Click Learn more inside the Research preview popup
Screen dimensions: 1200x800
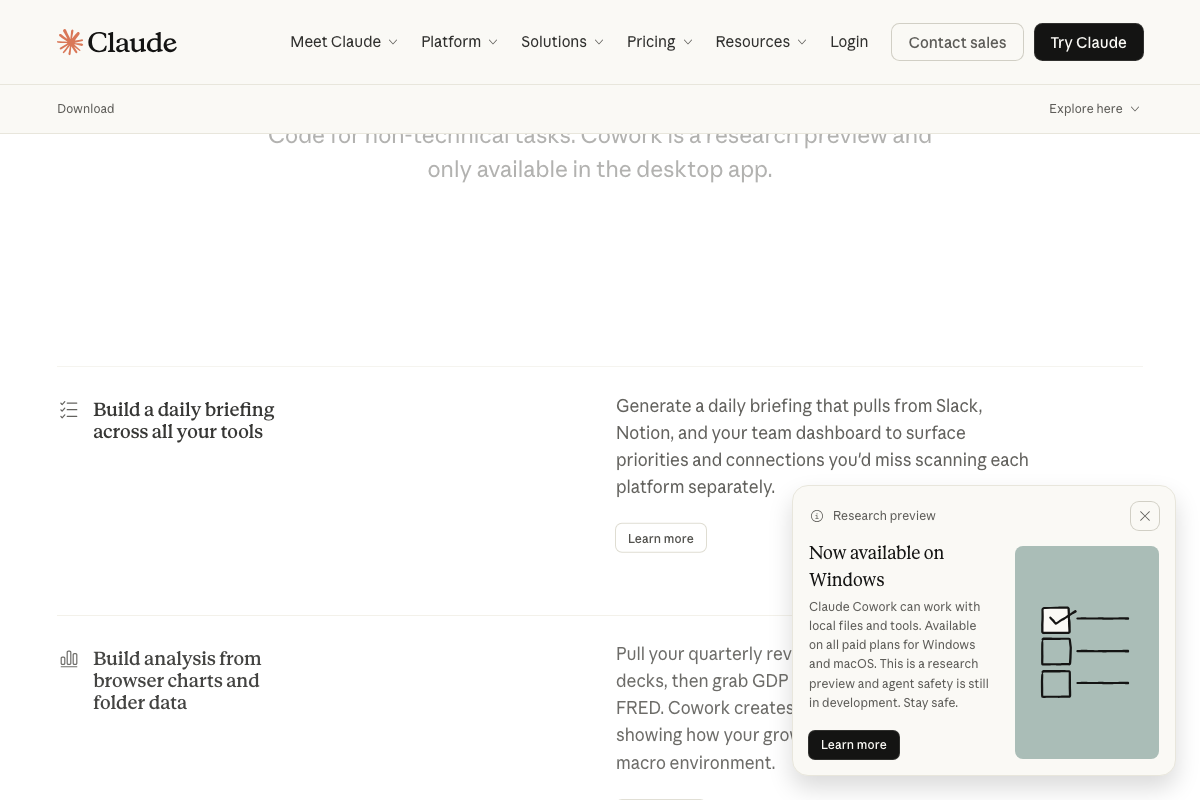(x=853, y=744)
